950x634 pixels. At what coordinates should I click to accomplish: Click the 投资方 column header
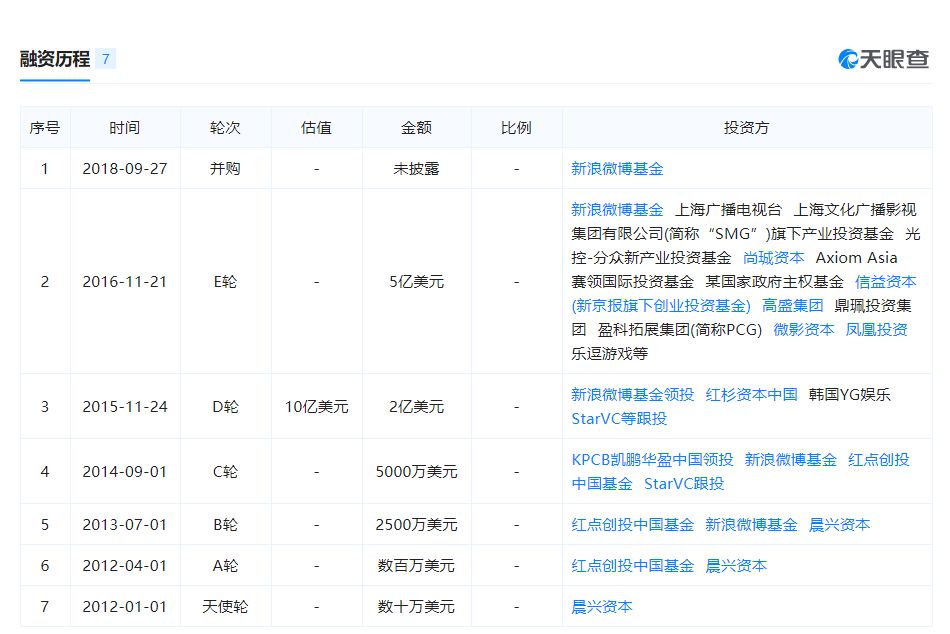(746, 127)
